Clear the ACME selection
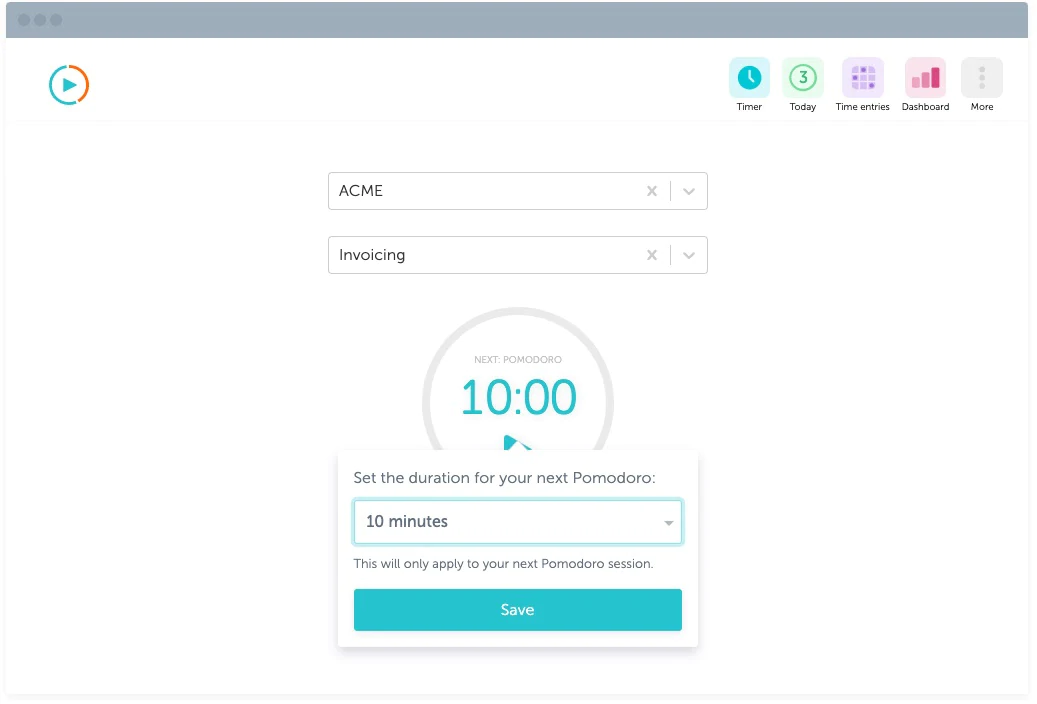The width and height of the screenshot is (1037, 704). (x=652, y=191)
